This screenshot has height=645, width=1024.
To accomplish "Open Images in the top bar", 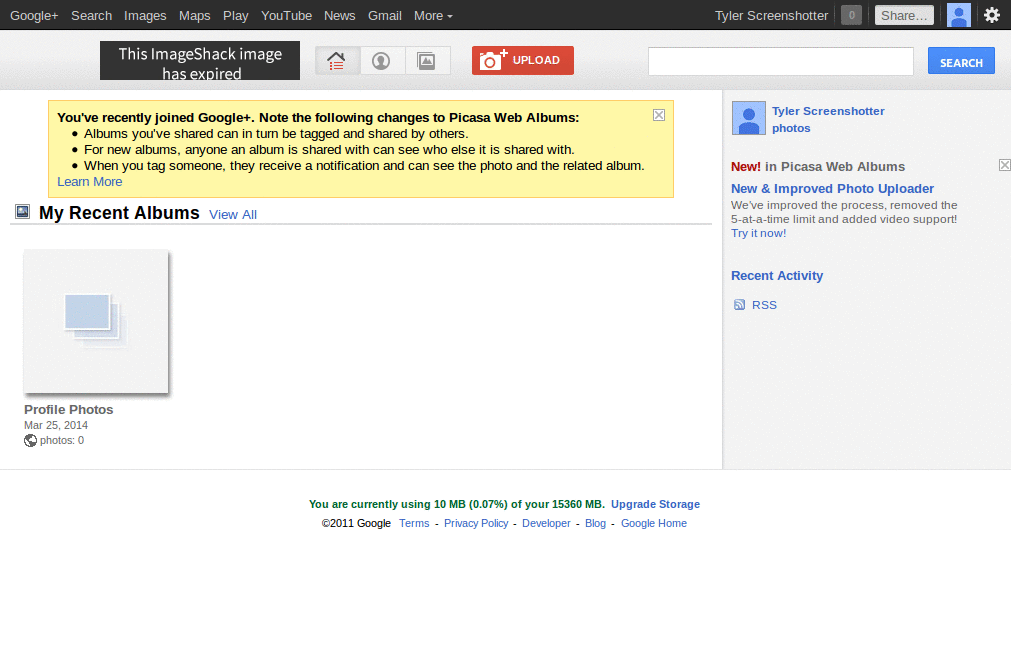I will click(145, 16).
